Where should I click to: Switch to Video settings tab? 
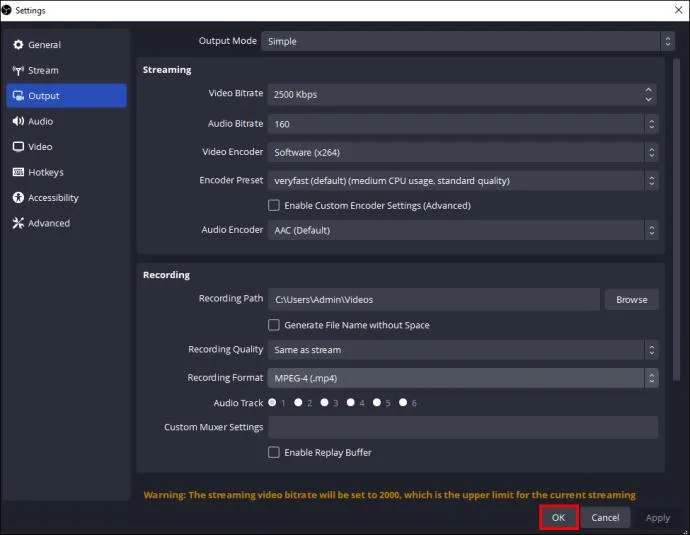[x=66, y=147]
